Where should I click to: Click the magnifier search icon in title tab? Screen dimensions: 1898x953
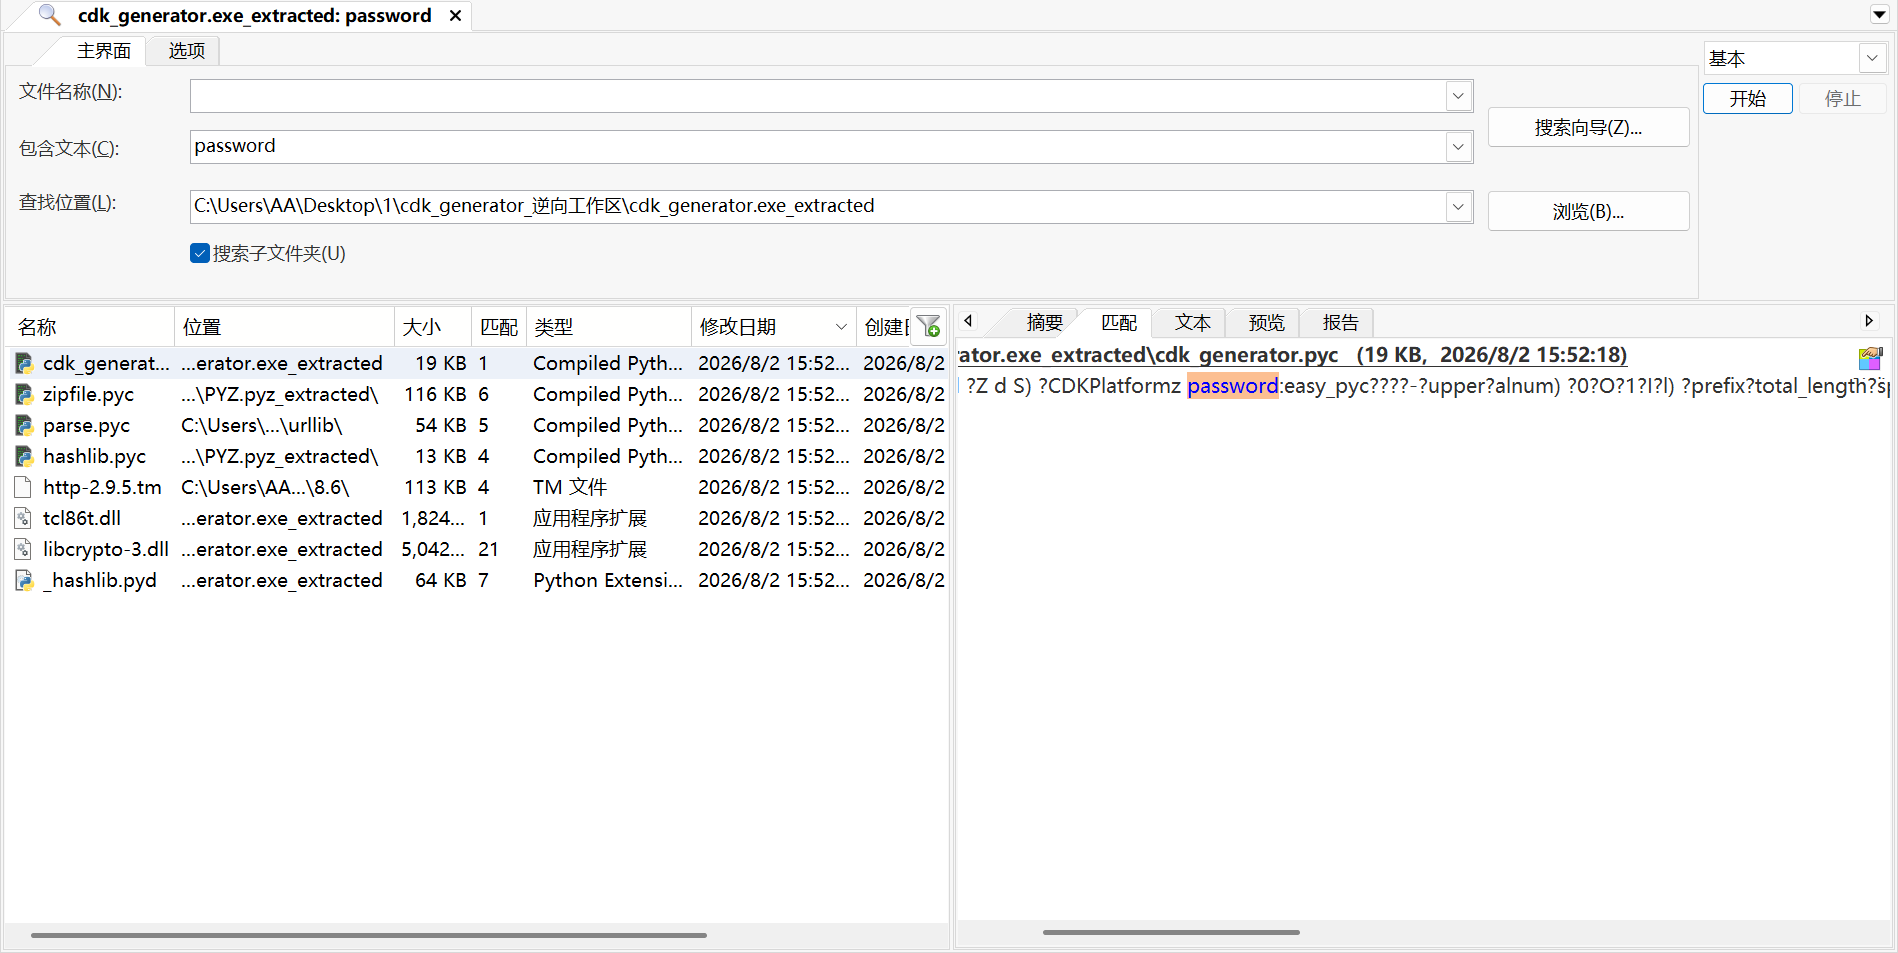tap(49, 15)
